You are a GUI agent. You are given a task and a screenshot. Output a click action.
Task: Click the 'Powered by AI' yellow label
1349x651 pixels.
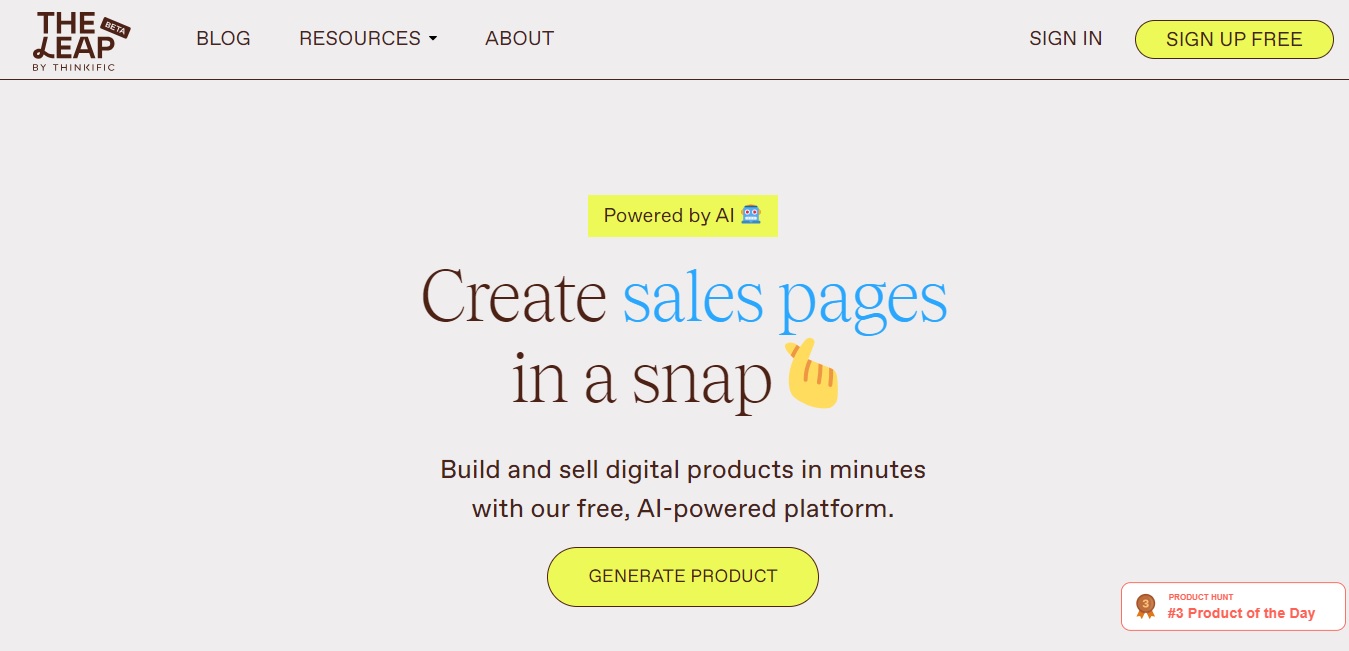(683, 215)
